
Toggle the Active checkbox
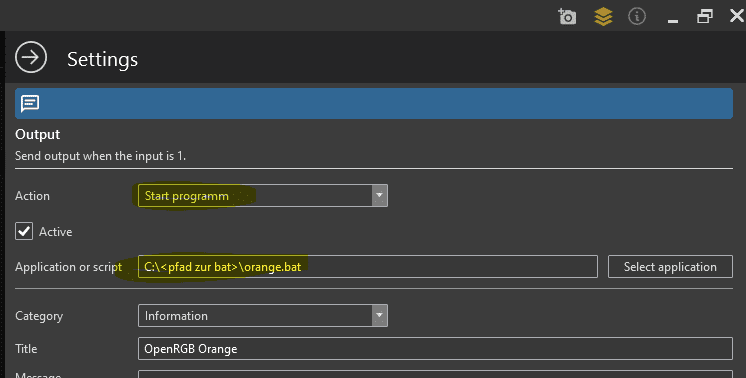point(24,231)
